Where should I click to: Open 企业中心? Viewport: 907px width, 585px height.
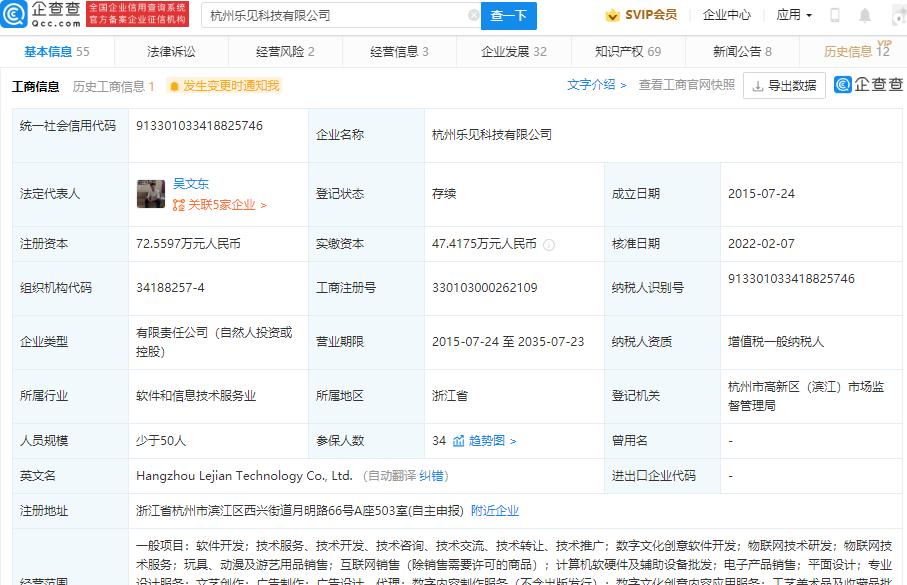727,15
